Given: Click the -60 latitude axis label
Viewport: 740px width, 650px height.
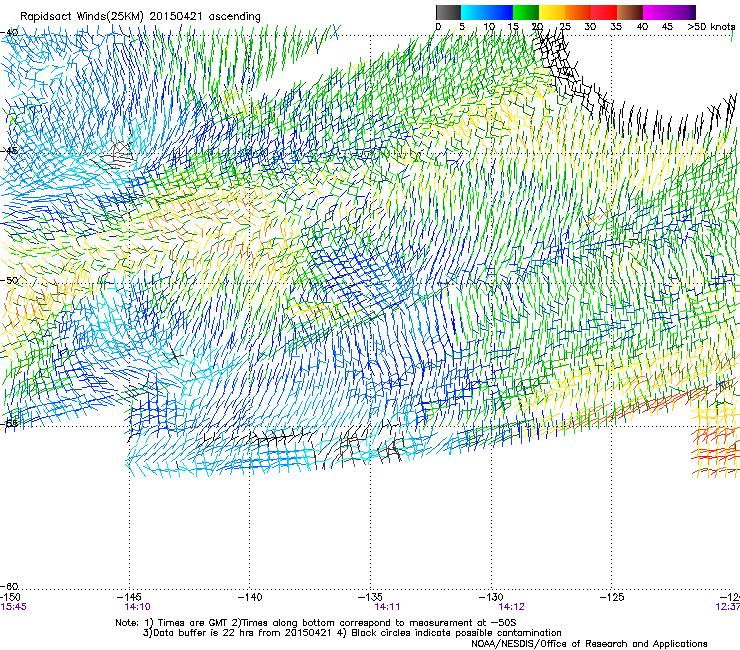Looking at the screenshot, I should tap(9, 586).
